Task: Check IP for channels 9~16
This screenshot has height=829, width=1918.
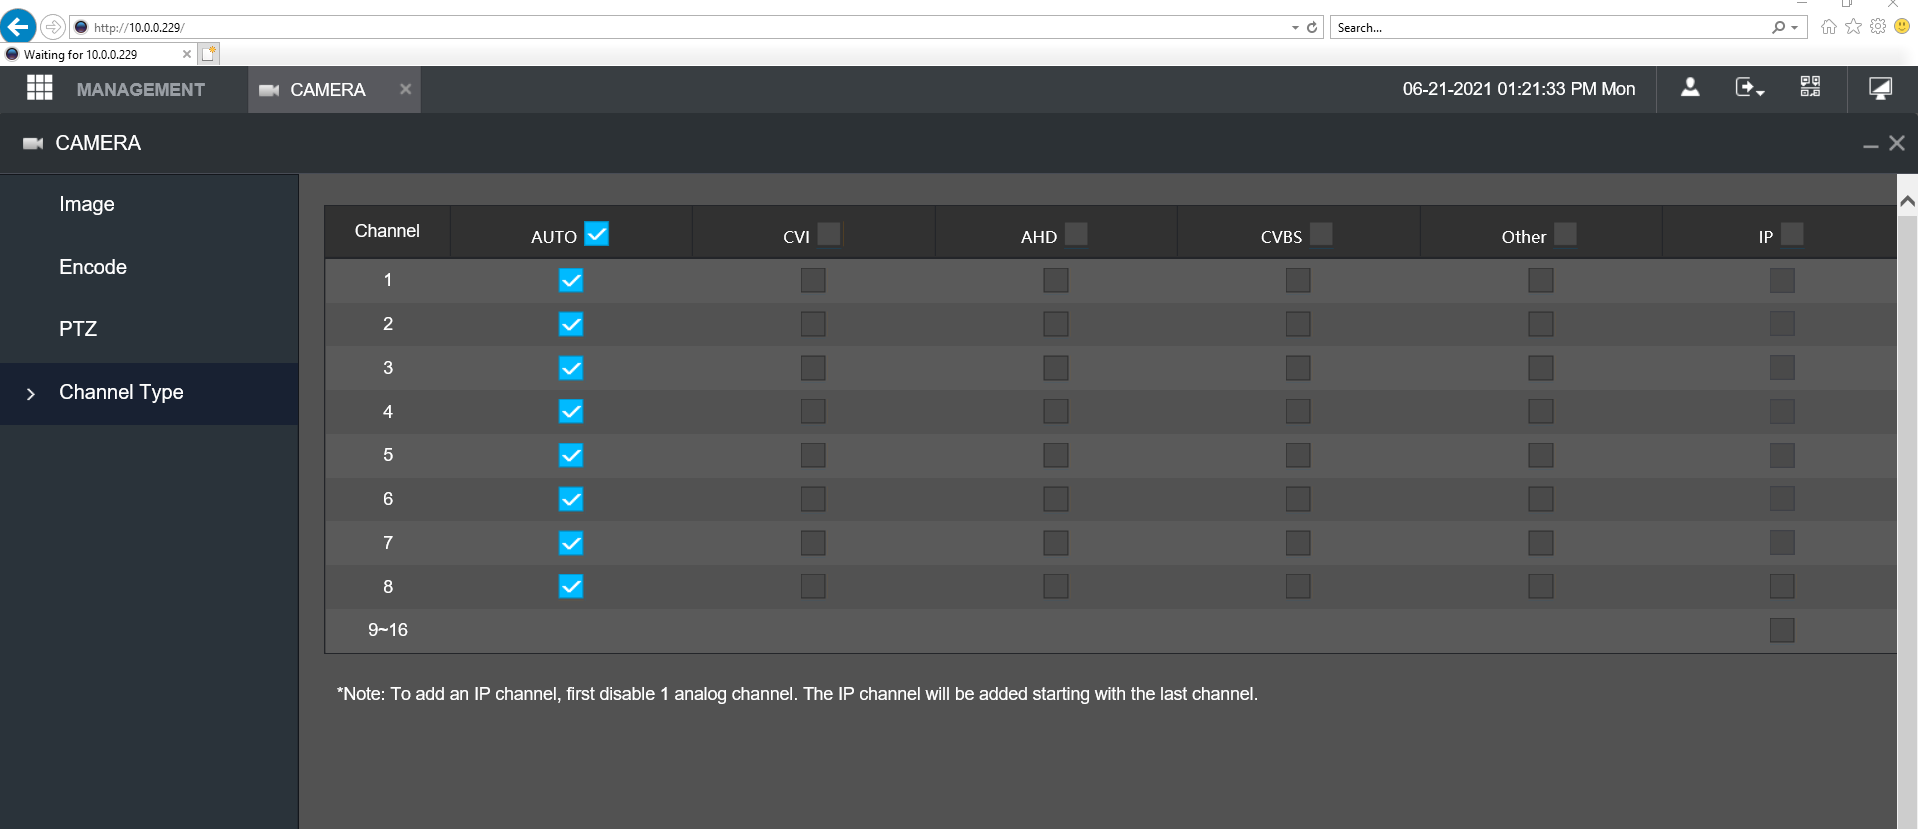Action: coord(1782,630)
